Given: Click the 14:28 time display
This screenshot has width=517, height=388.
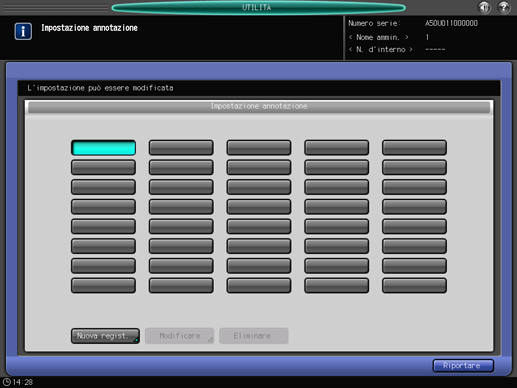Looking at the screenshot, I should (23, 382).
